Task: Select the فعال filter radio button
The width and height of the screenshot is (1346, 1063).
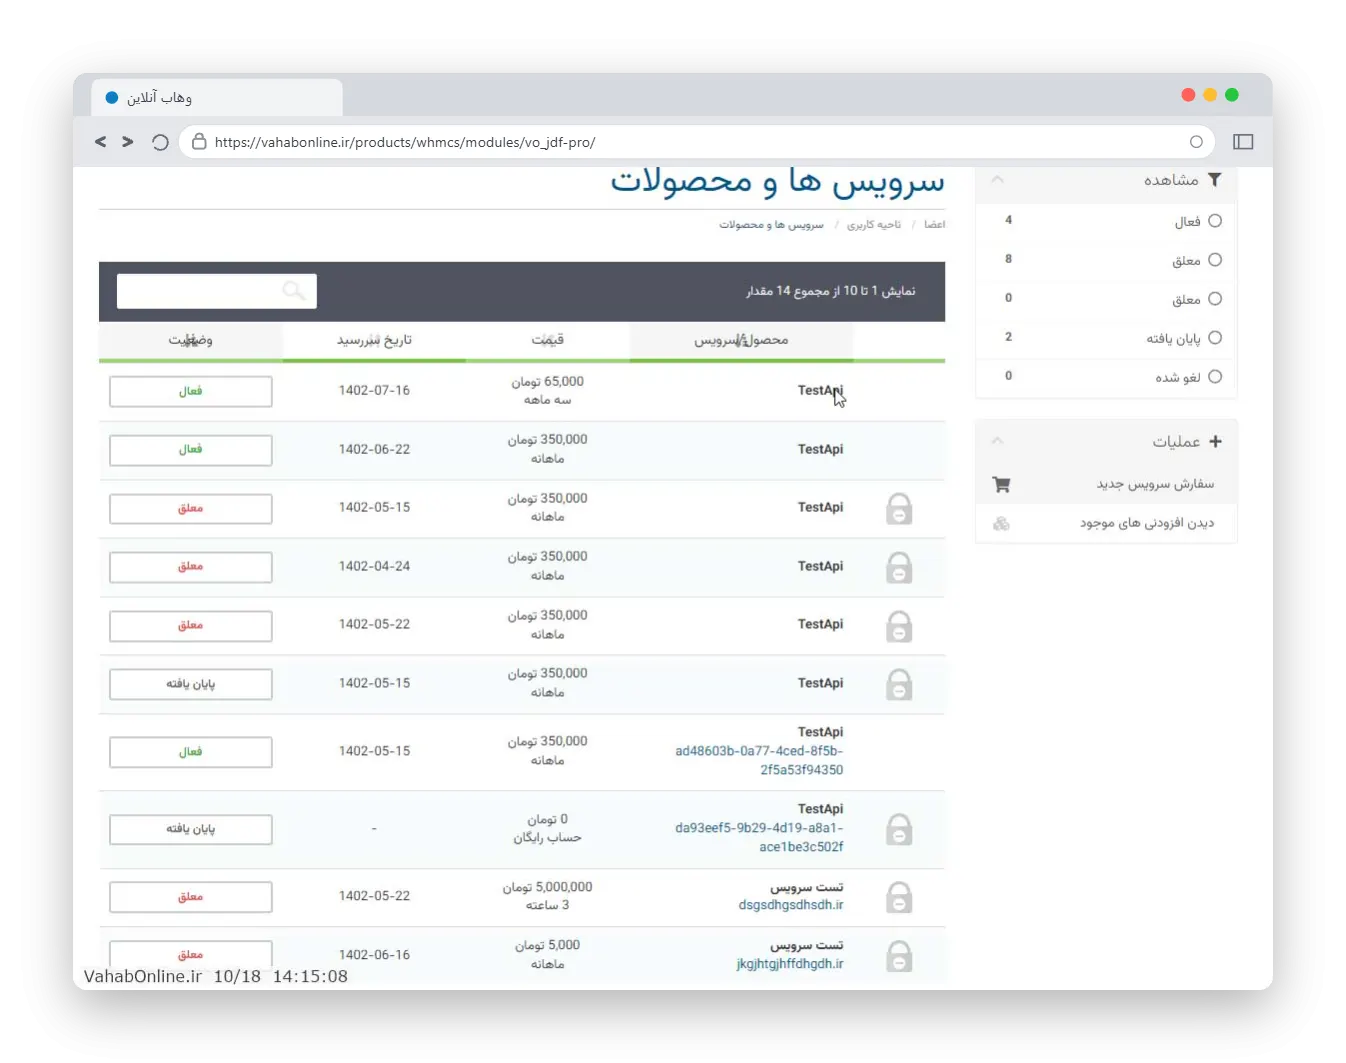Action: (x=1215, y=221)
